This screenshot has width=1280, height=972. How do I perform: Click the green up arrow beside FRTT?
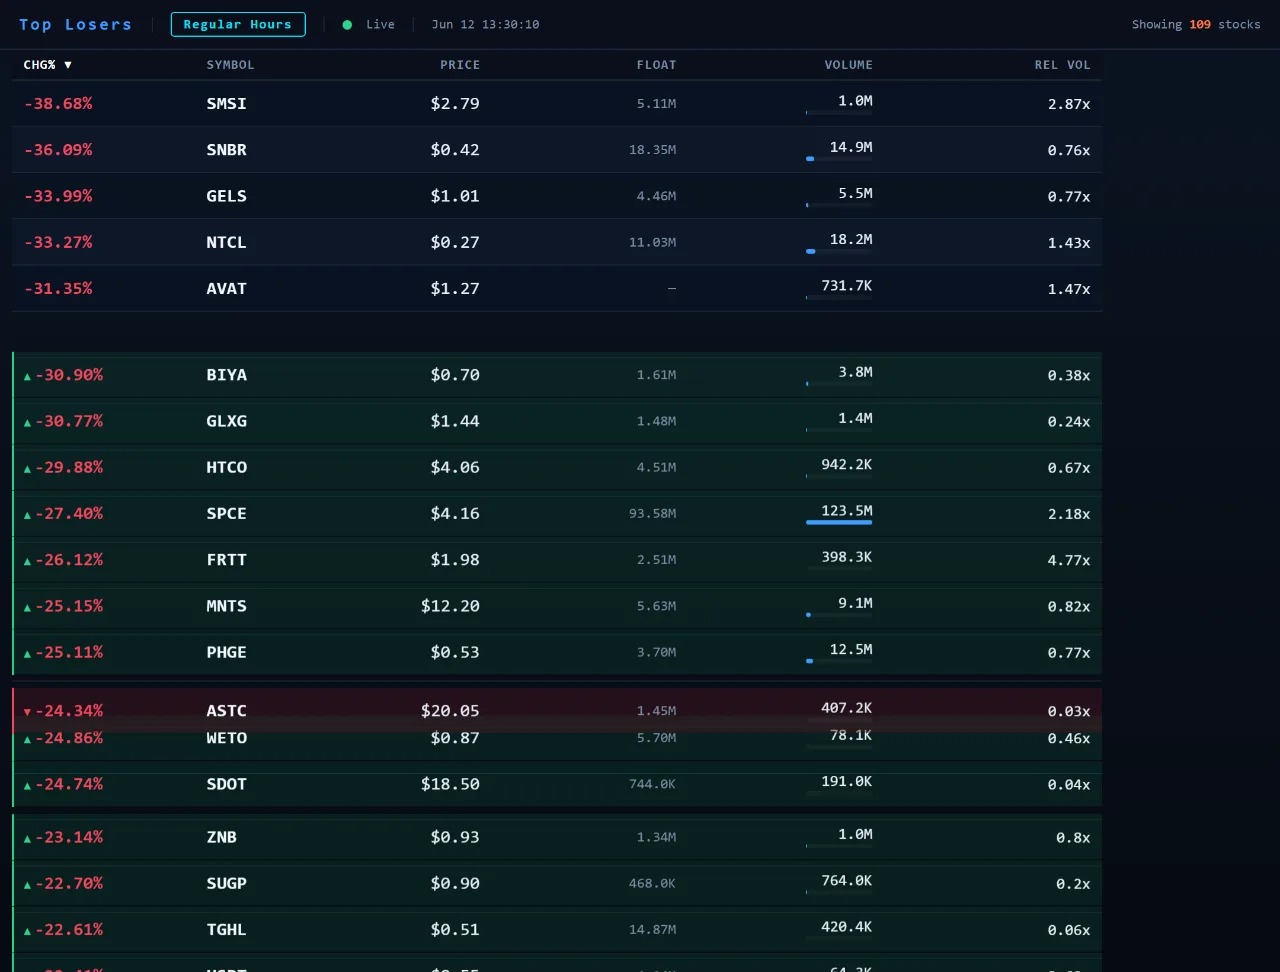[28, 560]
